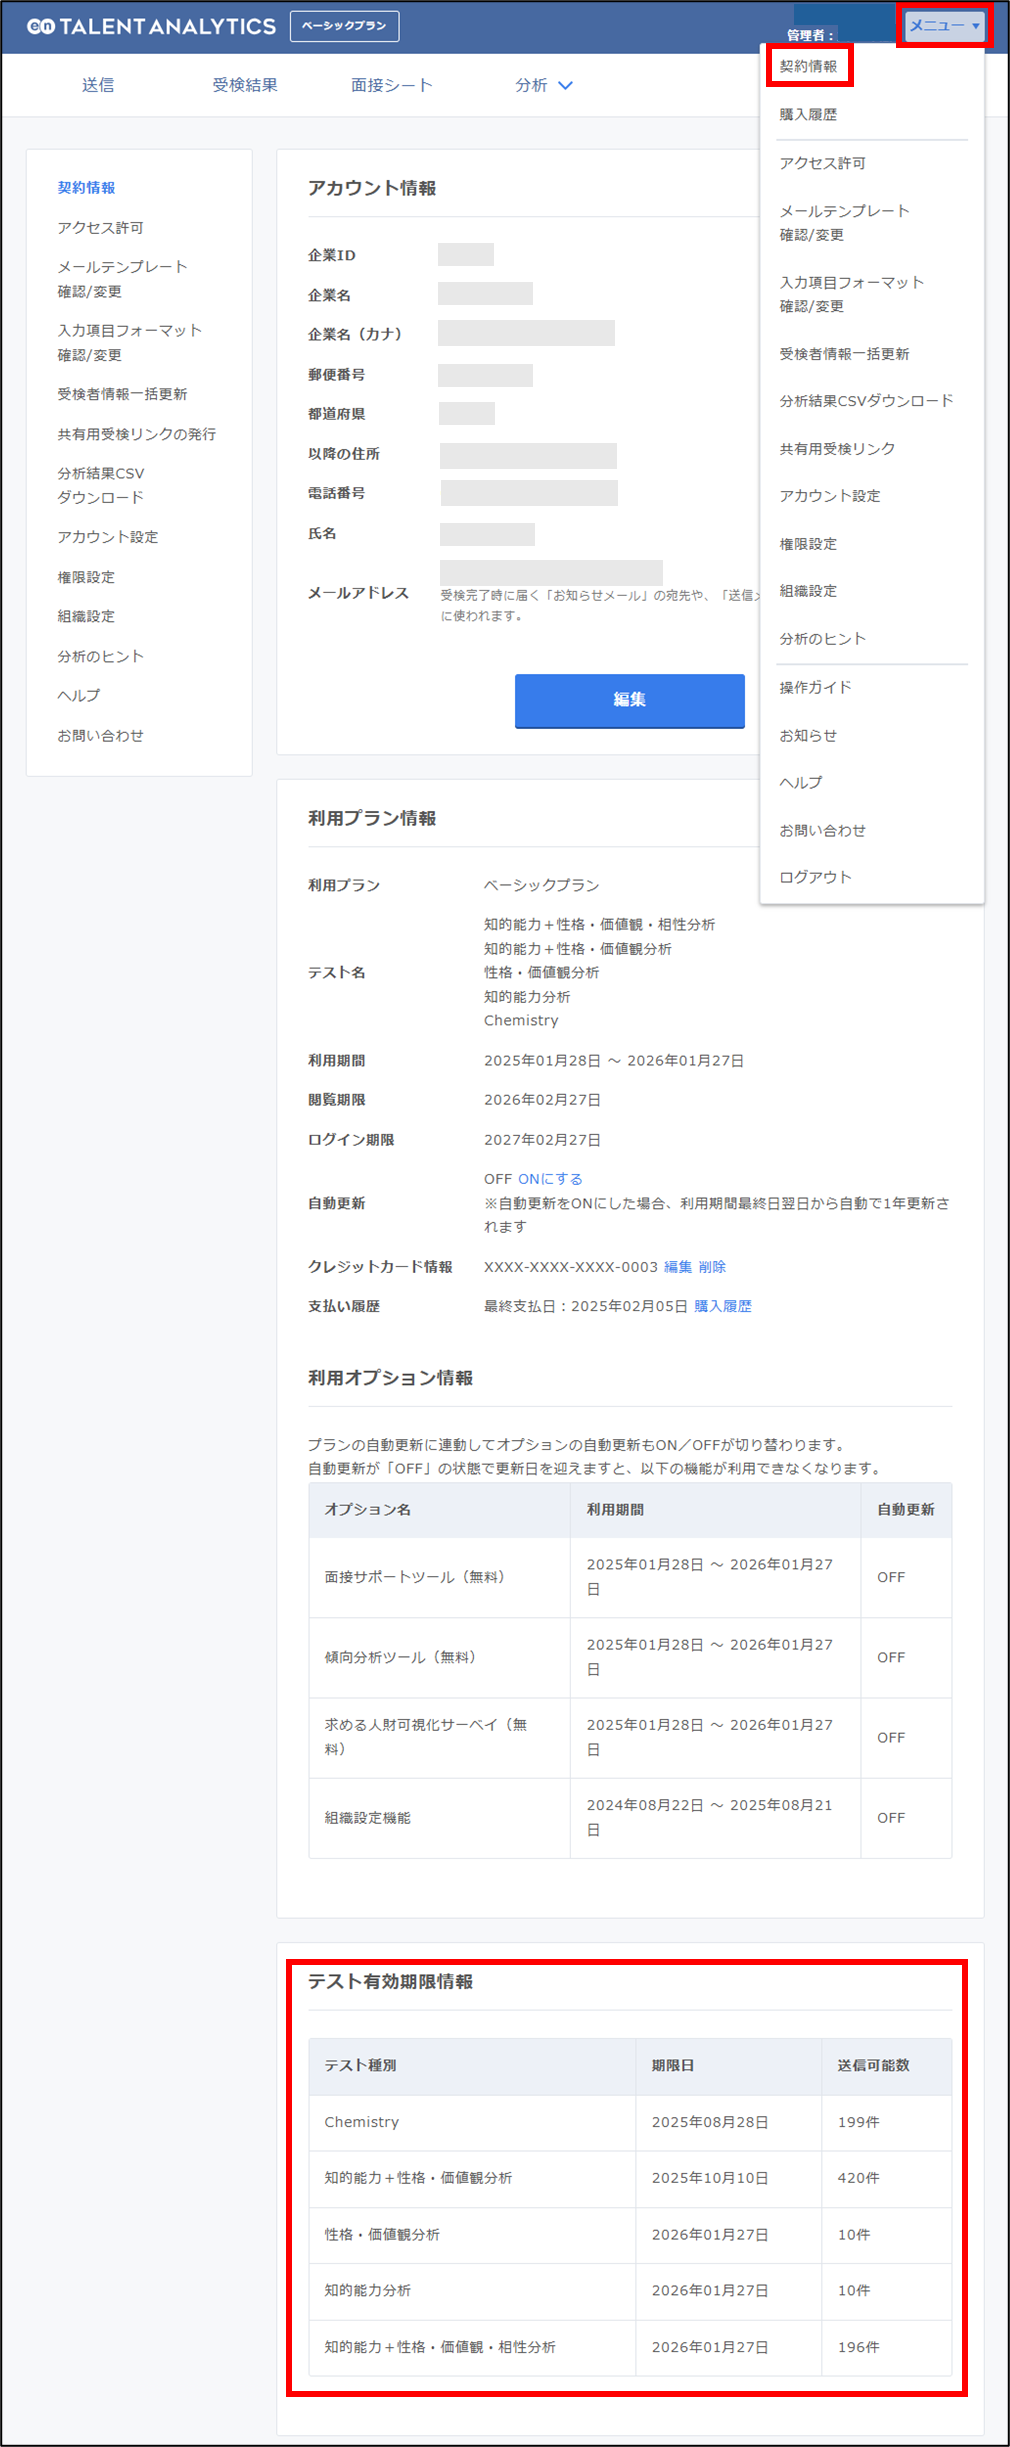
Task: Expand the 分析 navigation dropdown
Action: (544, 85)
